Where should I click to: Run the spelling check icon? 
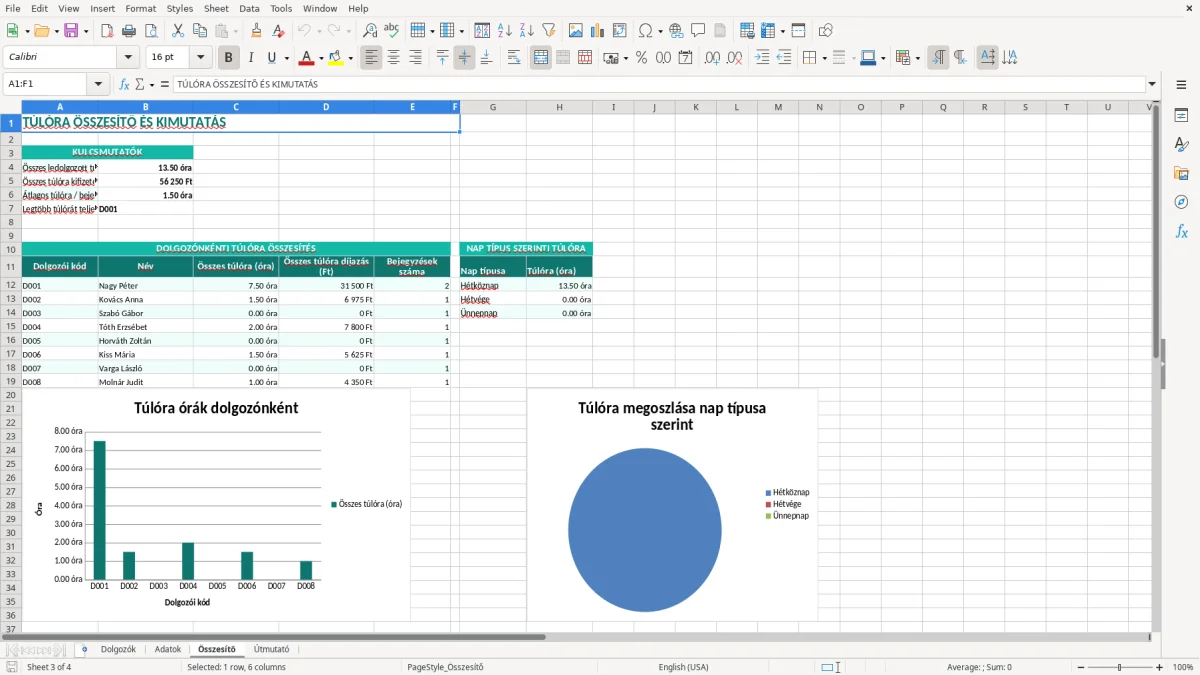(x=392, y=31)
